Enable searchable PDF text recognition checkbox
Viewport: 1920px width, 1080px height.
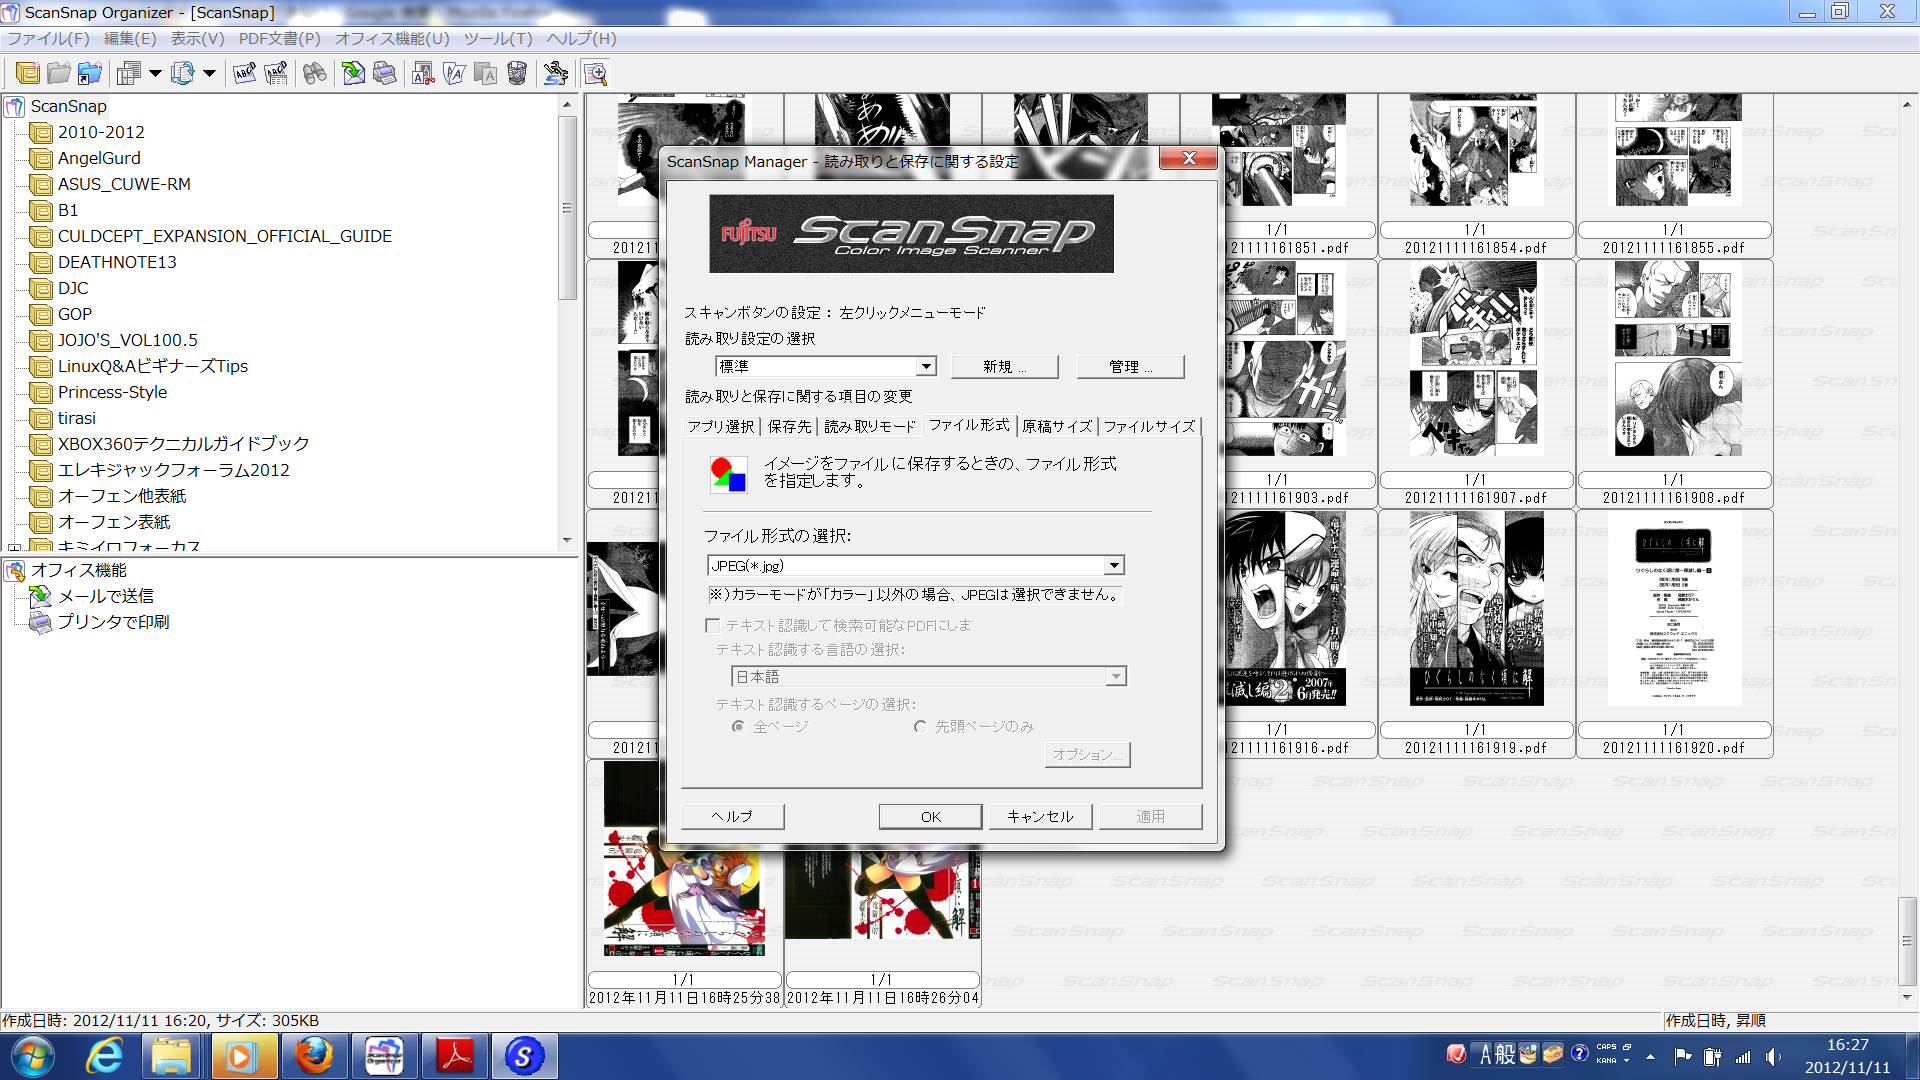(x=713, y=625)
